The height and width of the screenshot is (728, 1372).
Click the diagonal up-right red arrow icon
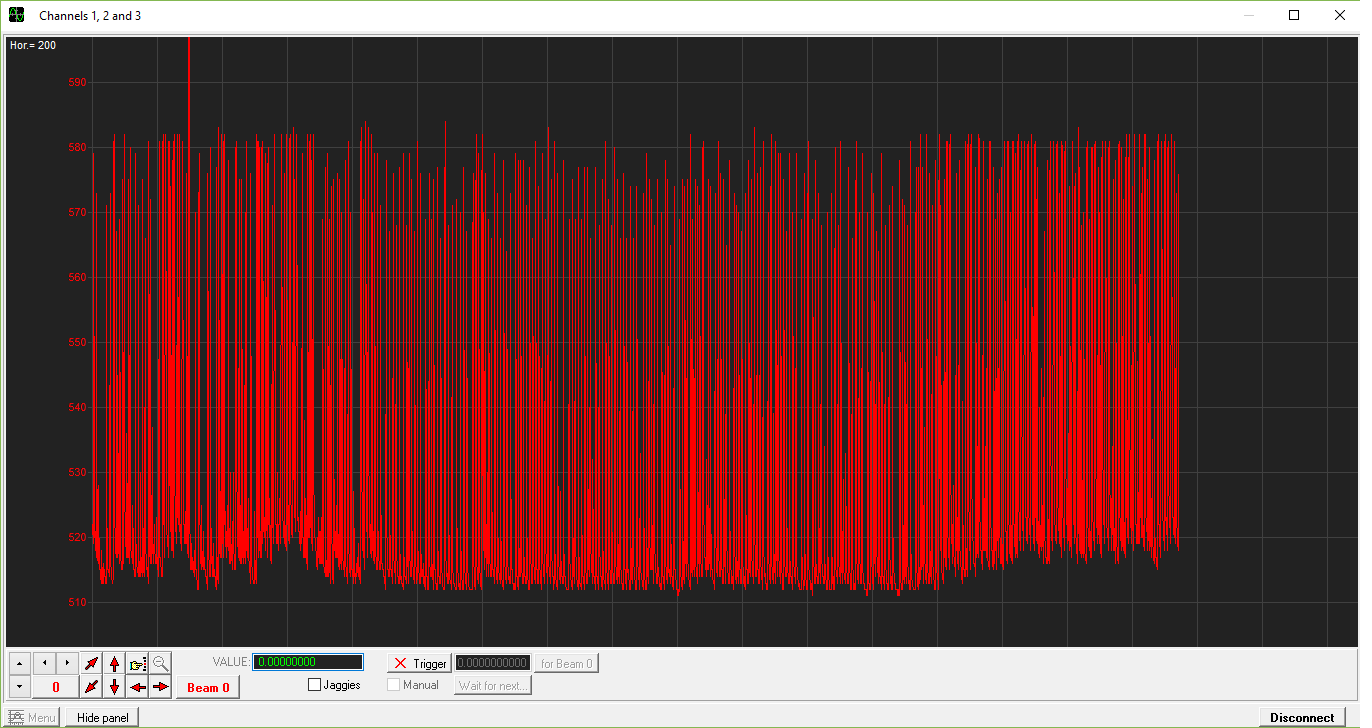pyautogui.click(x=91, y=663)
